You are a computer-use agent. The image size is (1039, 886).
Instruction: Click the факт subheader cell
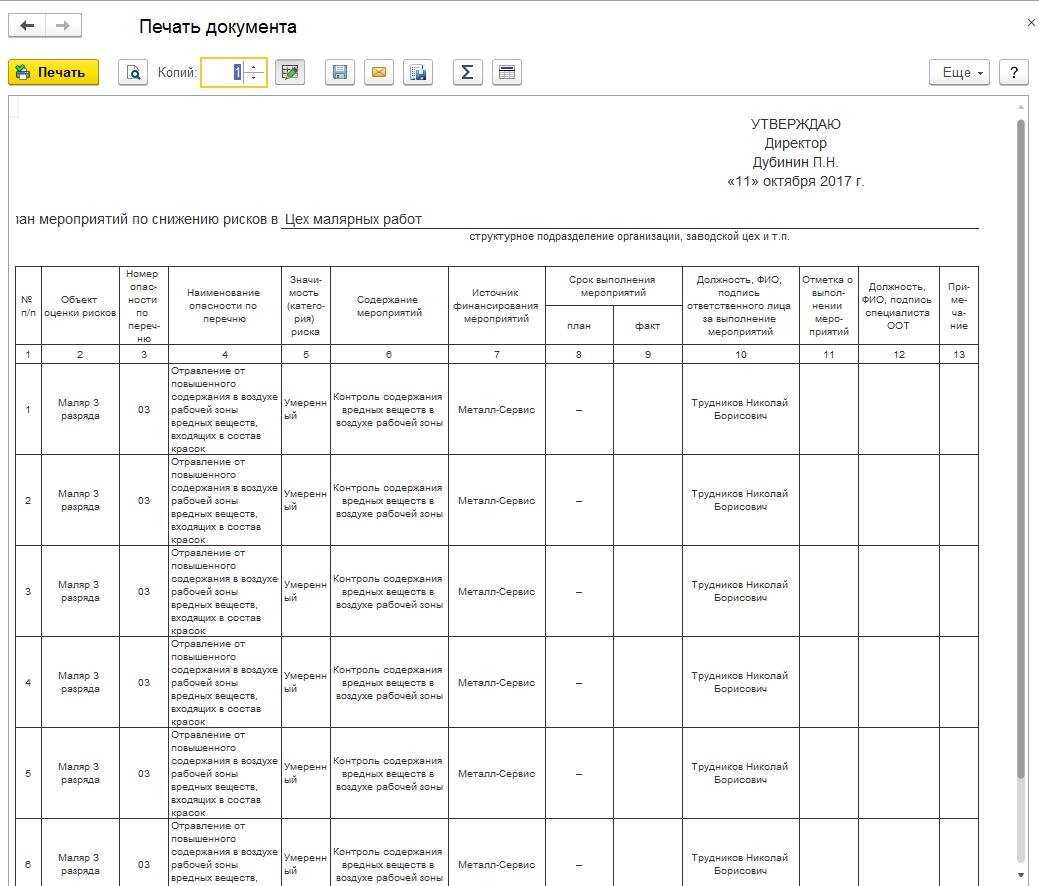tap(647, 325)
